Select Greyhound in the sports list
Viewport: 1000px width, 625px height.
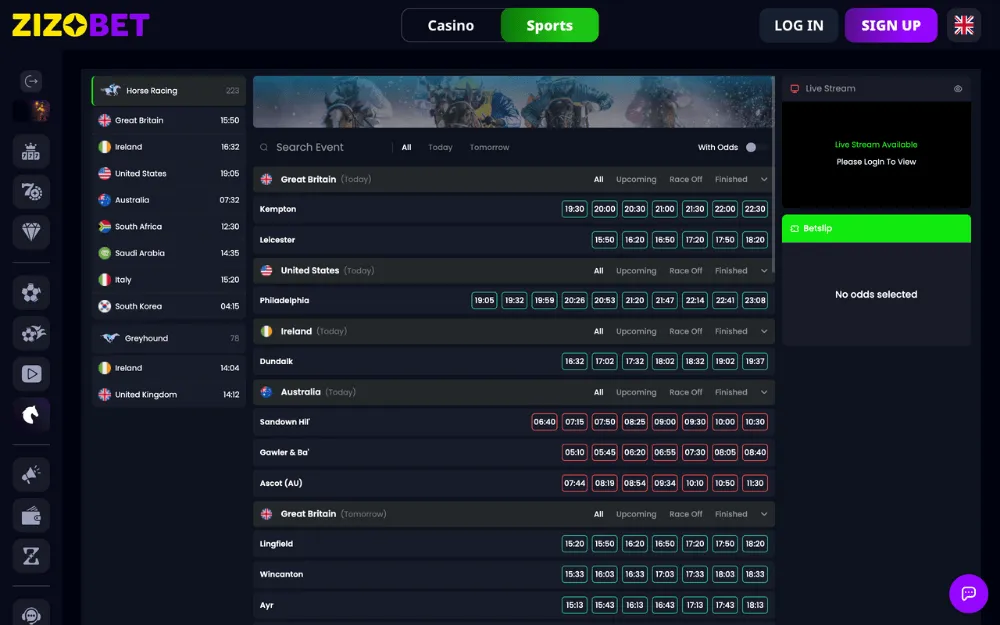coord(146,339)
